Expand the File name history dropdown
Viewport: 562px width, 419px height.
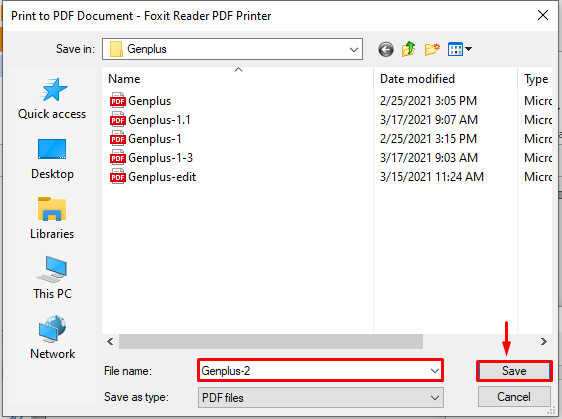coord(435,371)
